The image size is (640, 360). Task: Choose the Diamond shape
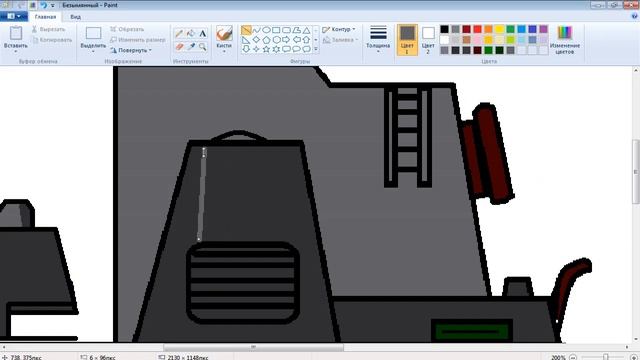tap(256, 40)
